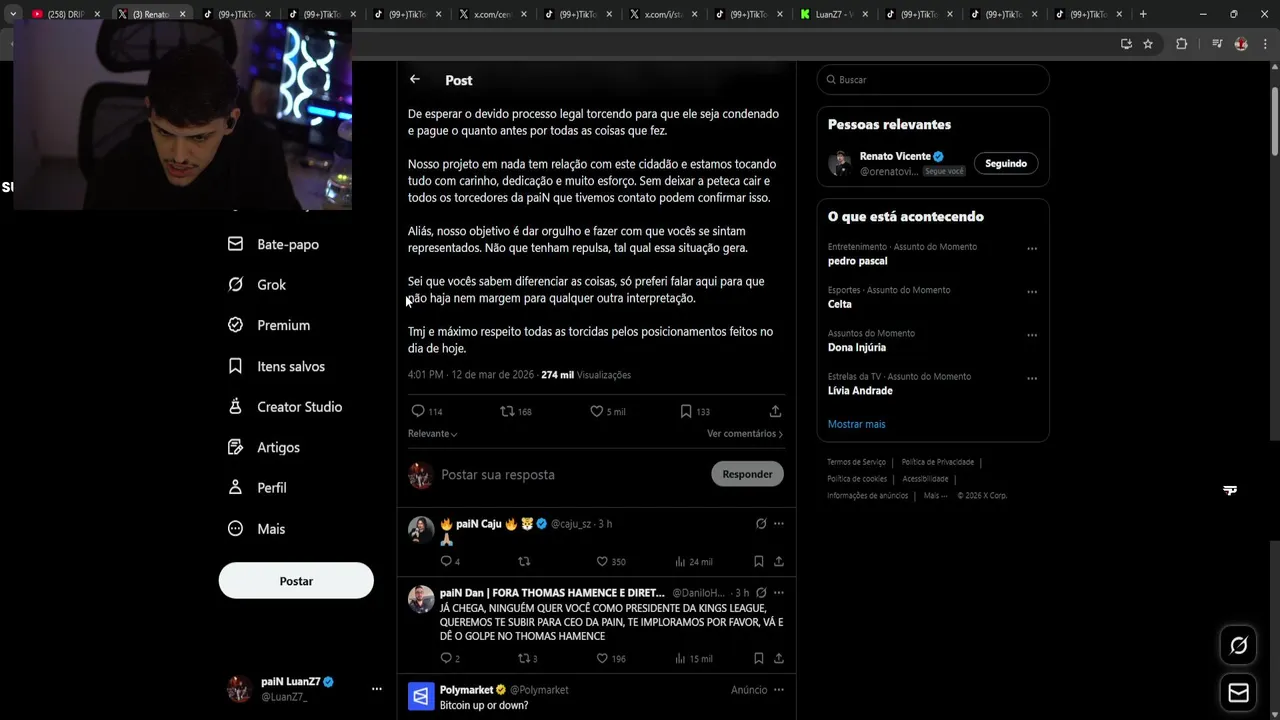
Task: Open the Mais sidebar menu
Action: (x=257, y=529)
